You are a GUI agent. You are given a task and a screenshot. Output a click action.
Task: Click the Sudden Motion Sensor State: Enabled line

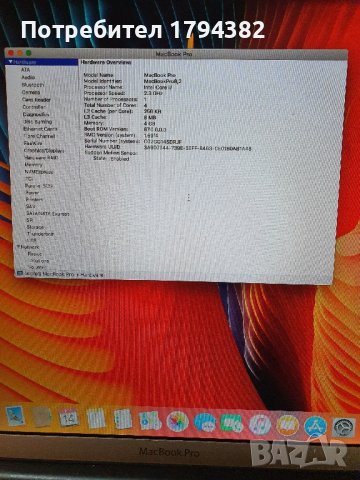point(111,159)
